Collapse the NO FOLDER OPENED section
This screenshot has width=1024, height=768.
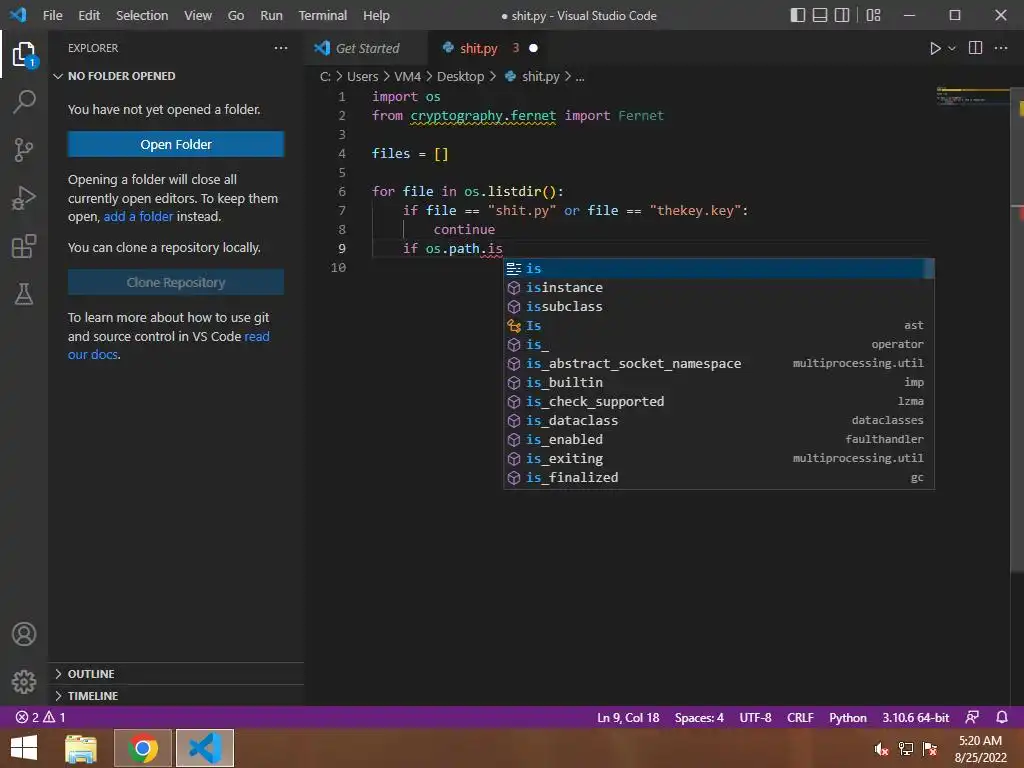[176, 76]
